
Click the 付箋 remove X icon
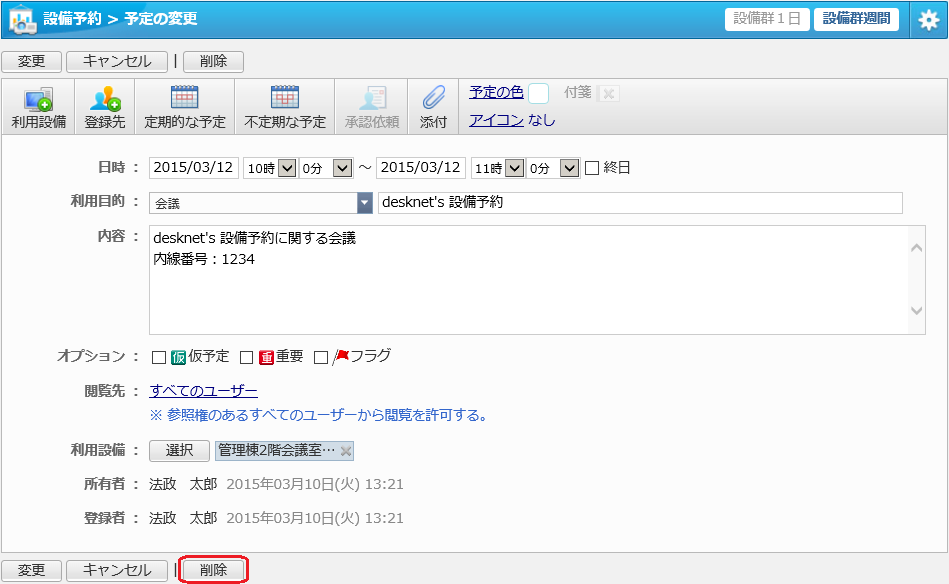pos(608,94)
